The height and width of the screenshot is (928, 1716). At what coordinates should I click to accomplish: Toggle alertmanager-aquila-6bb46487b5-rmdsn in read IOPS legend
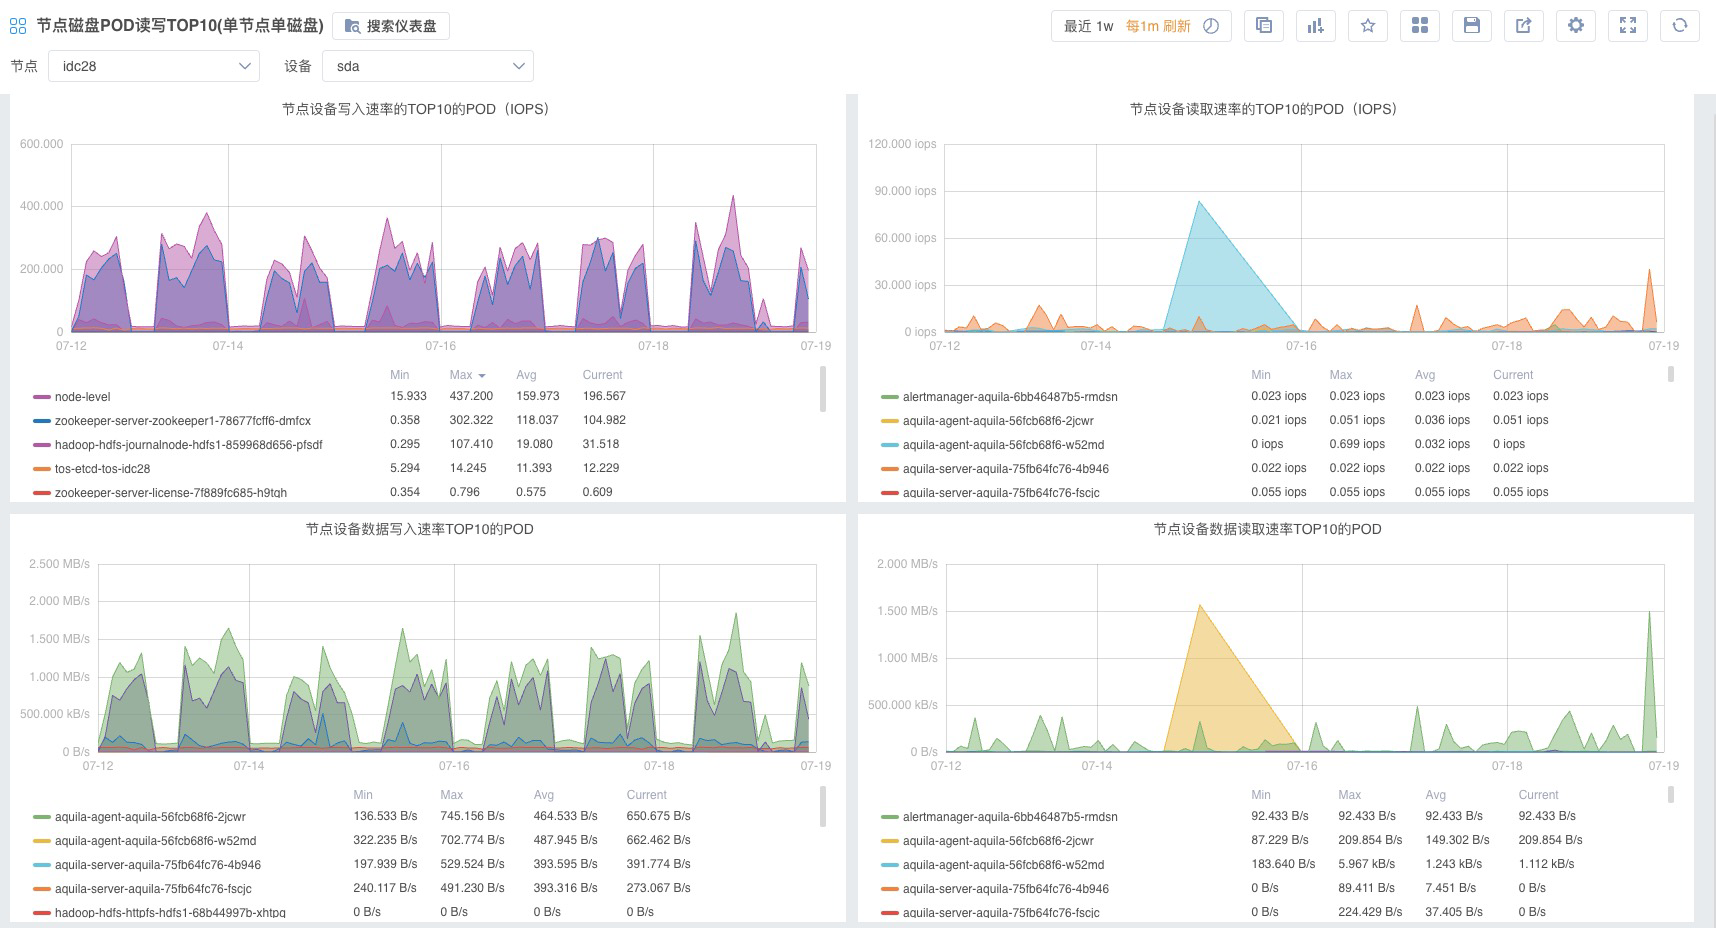(x=1010, y=397)
